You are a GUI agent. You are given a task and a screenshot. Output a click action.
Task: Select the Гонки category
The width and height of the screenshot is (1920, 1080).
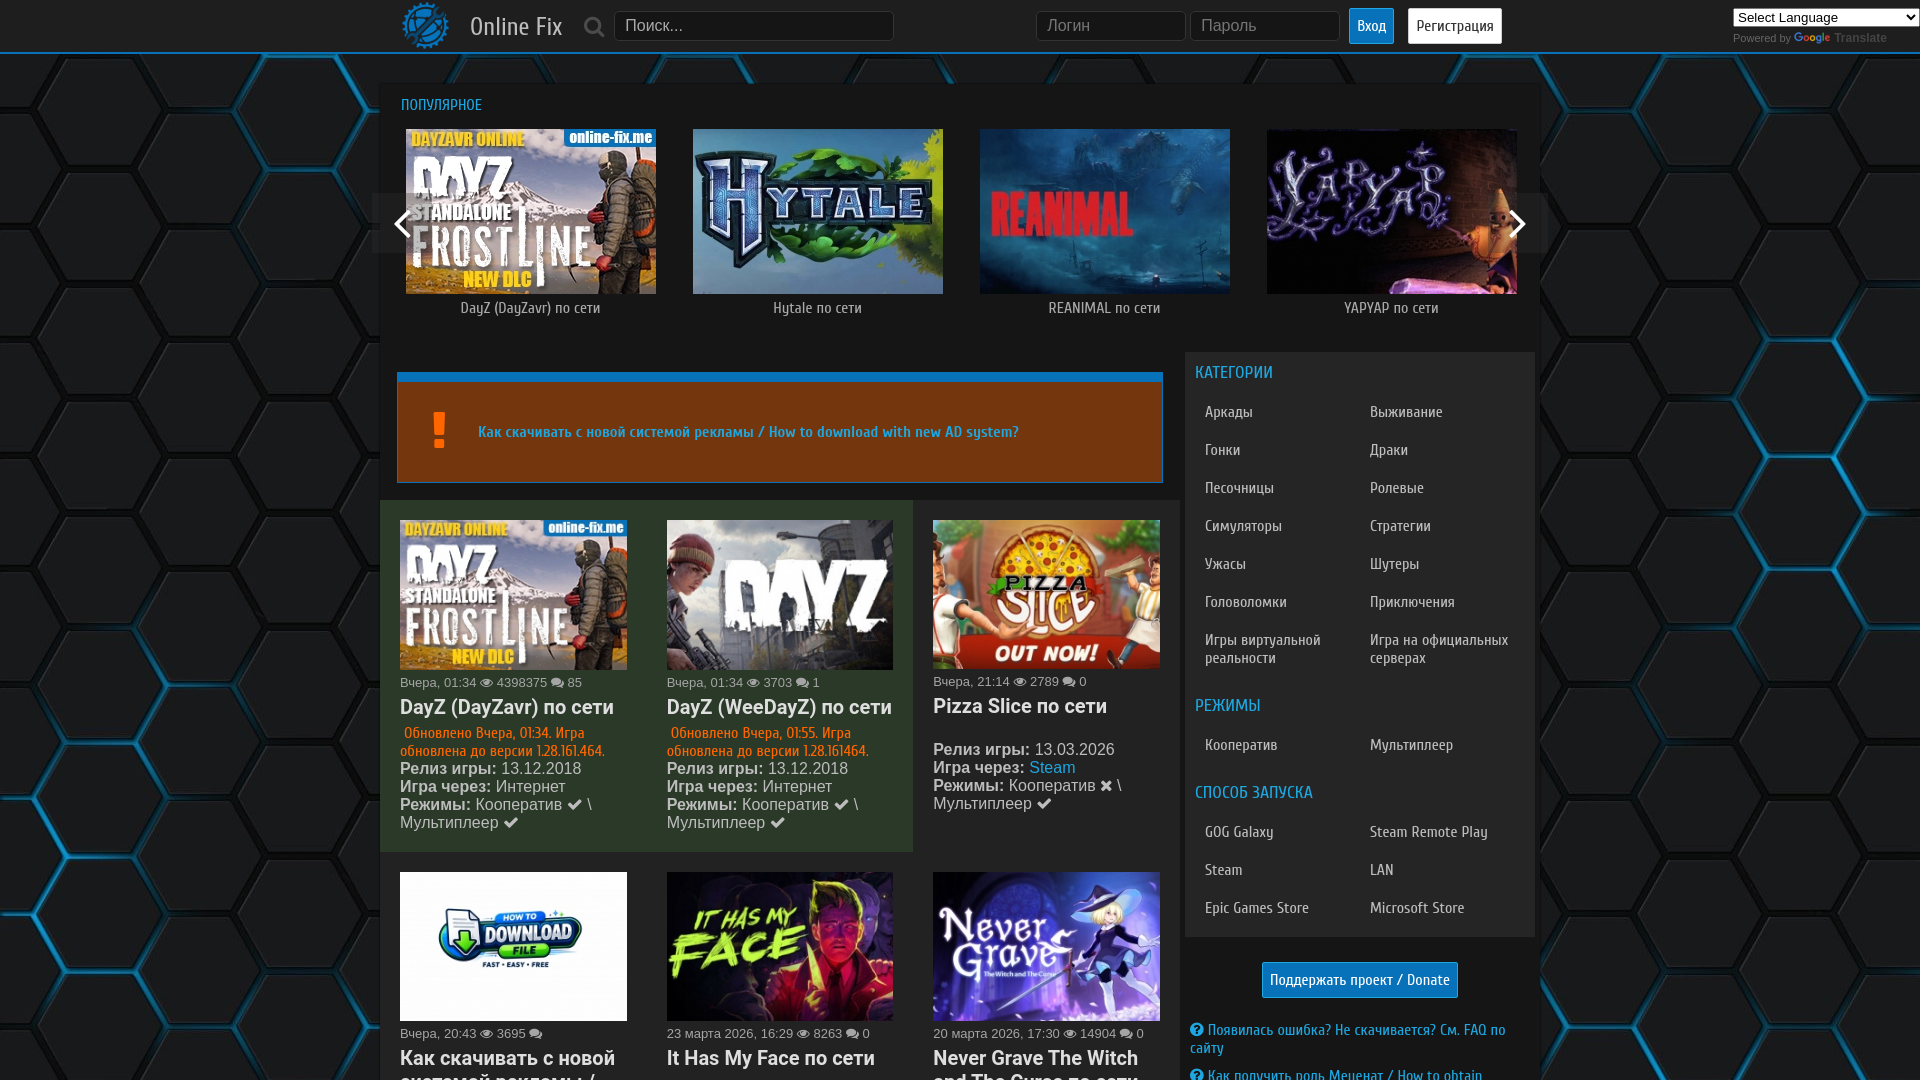[1222, 450]
